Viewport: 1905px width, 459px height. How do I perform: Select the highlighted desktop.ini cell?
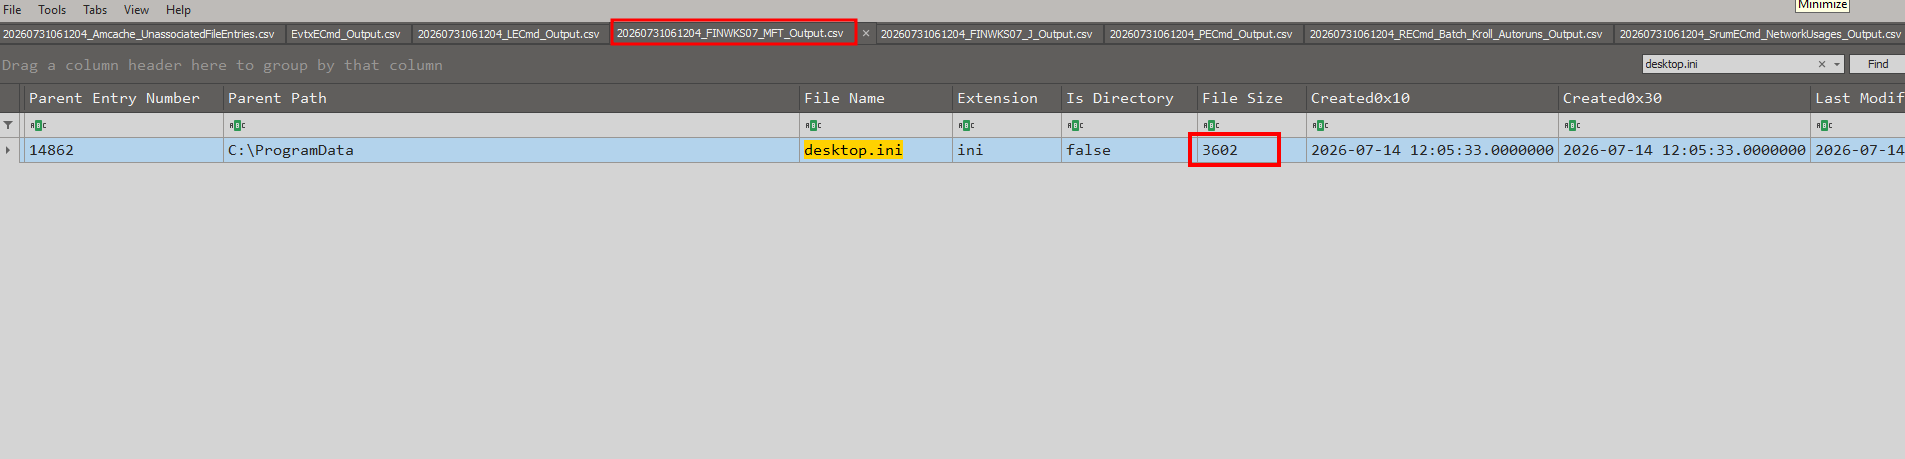tap(876, 150)
